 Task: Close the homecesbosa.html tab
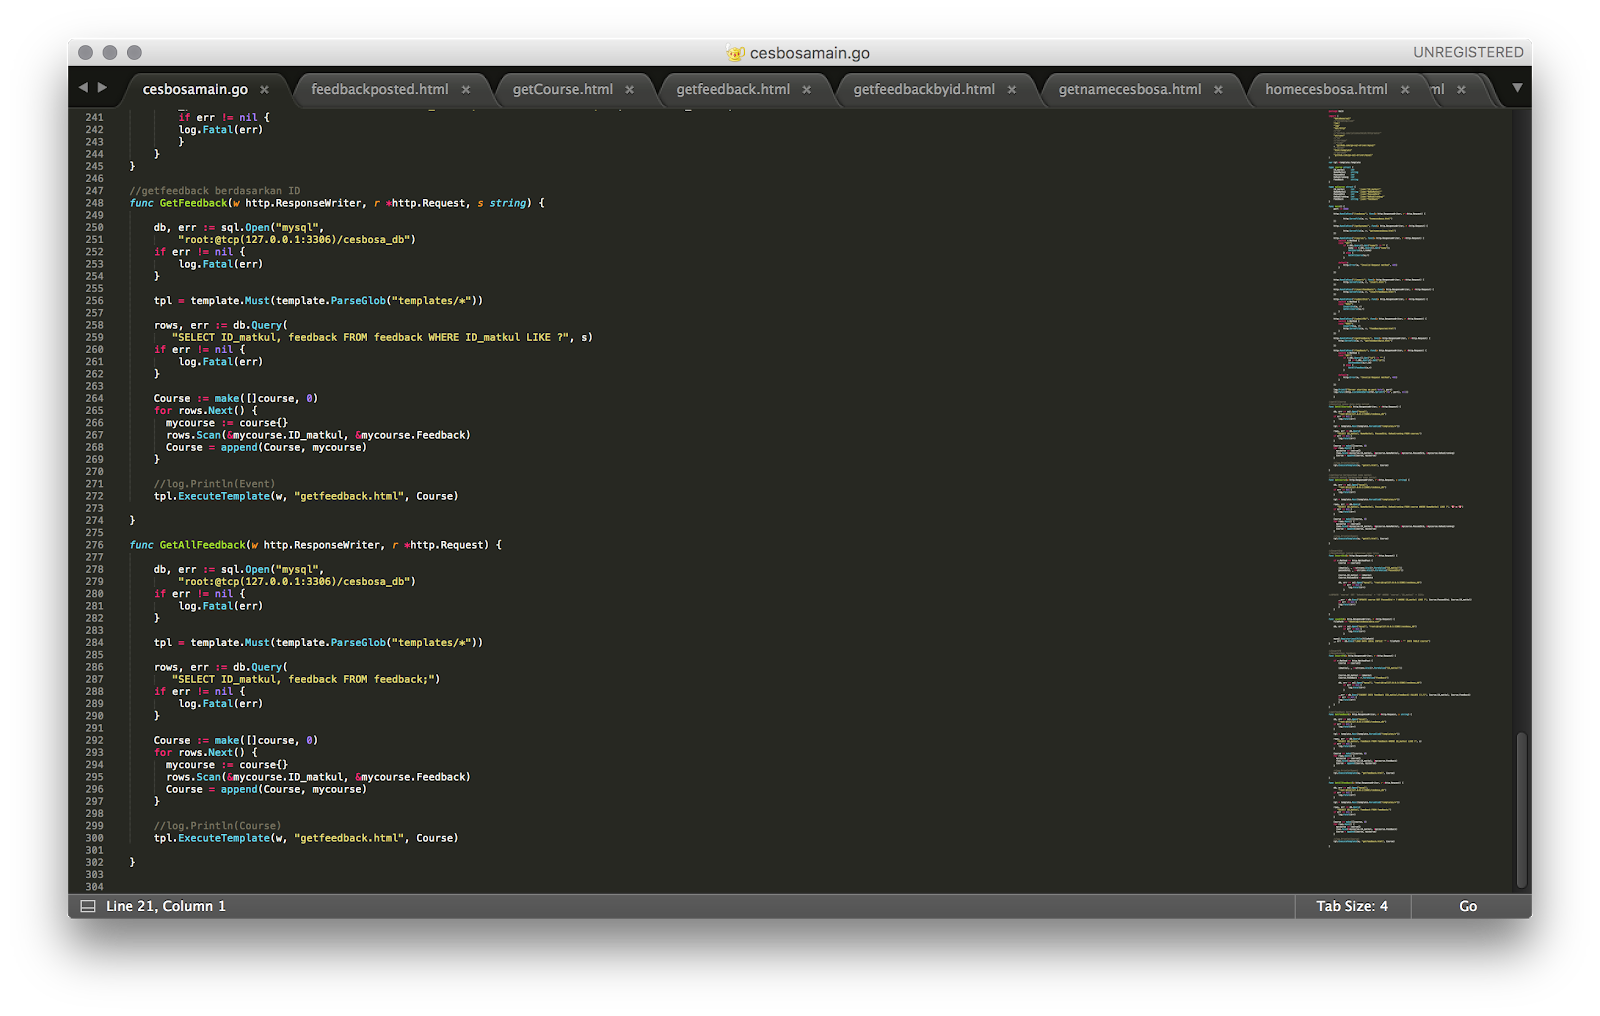pos(1405,89)
